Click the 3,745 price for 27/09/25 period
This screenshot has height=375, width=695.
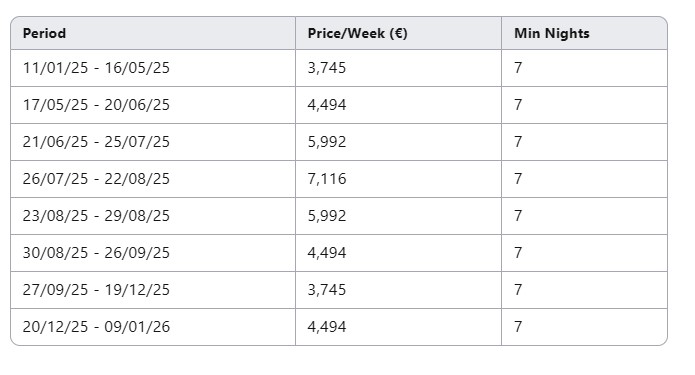(398, 290)
